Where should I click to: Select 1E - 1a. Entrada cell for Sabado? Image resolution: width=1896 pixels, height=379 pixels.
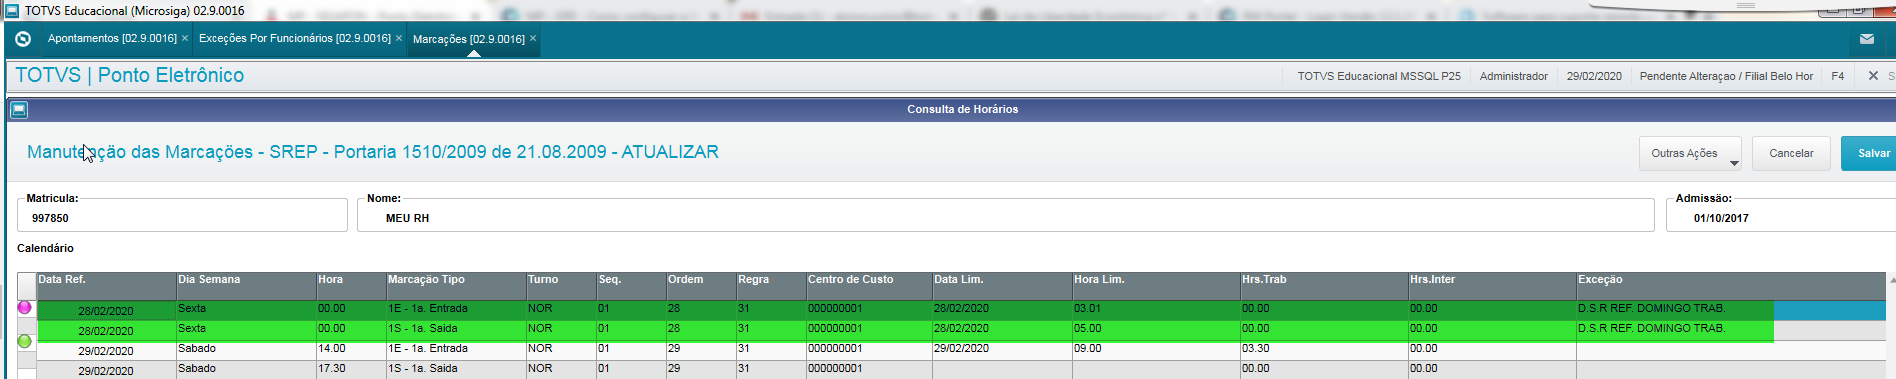pyautogui.click(x=456, y=349)
